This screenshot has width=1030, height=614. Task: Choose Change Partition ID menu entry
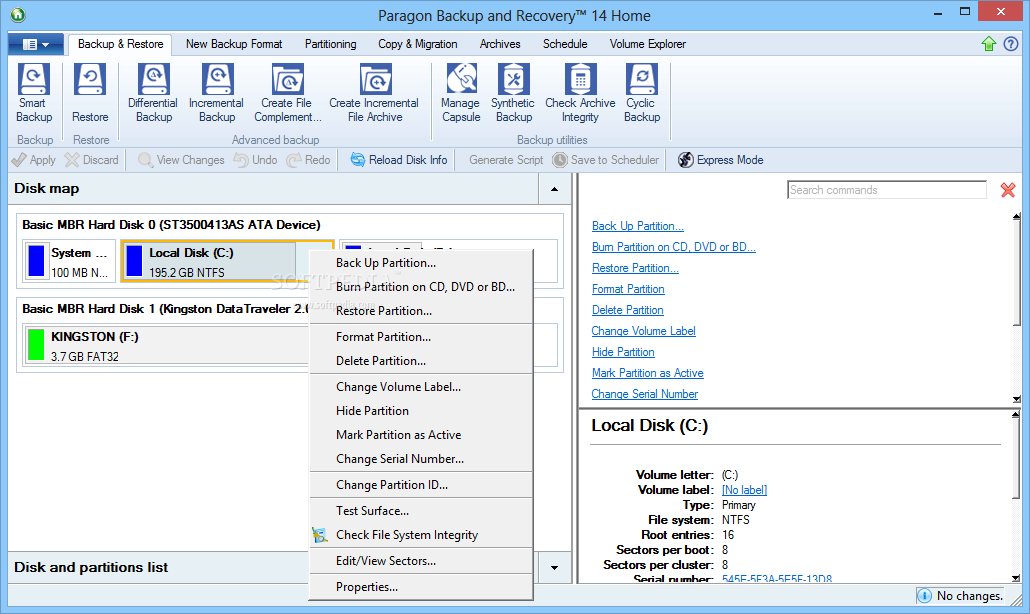421,485
